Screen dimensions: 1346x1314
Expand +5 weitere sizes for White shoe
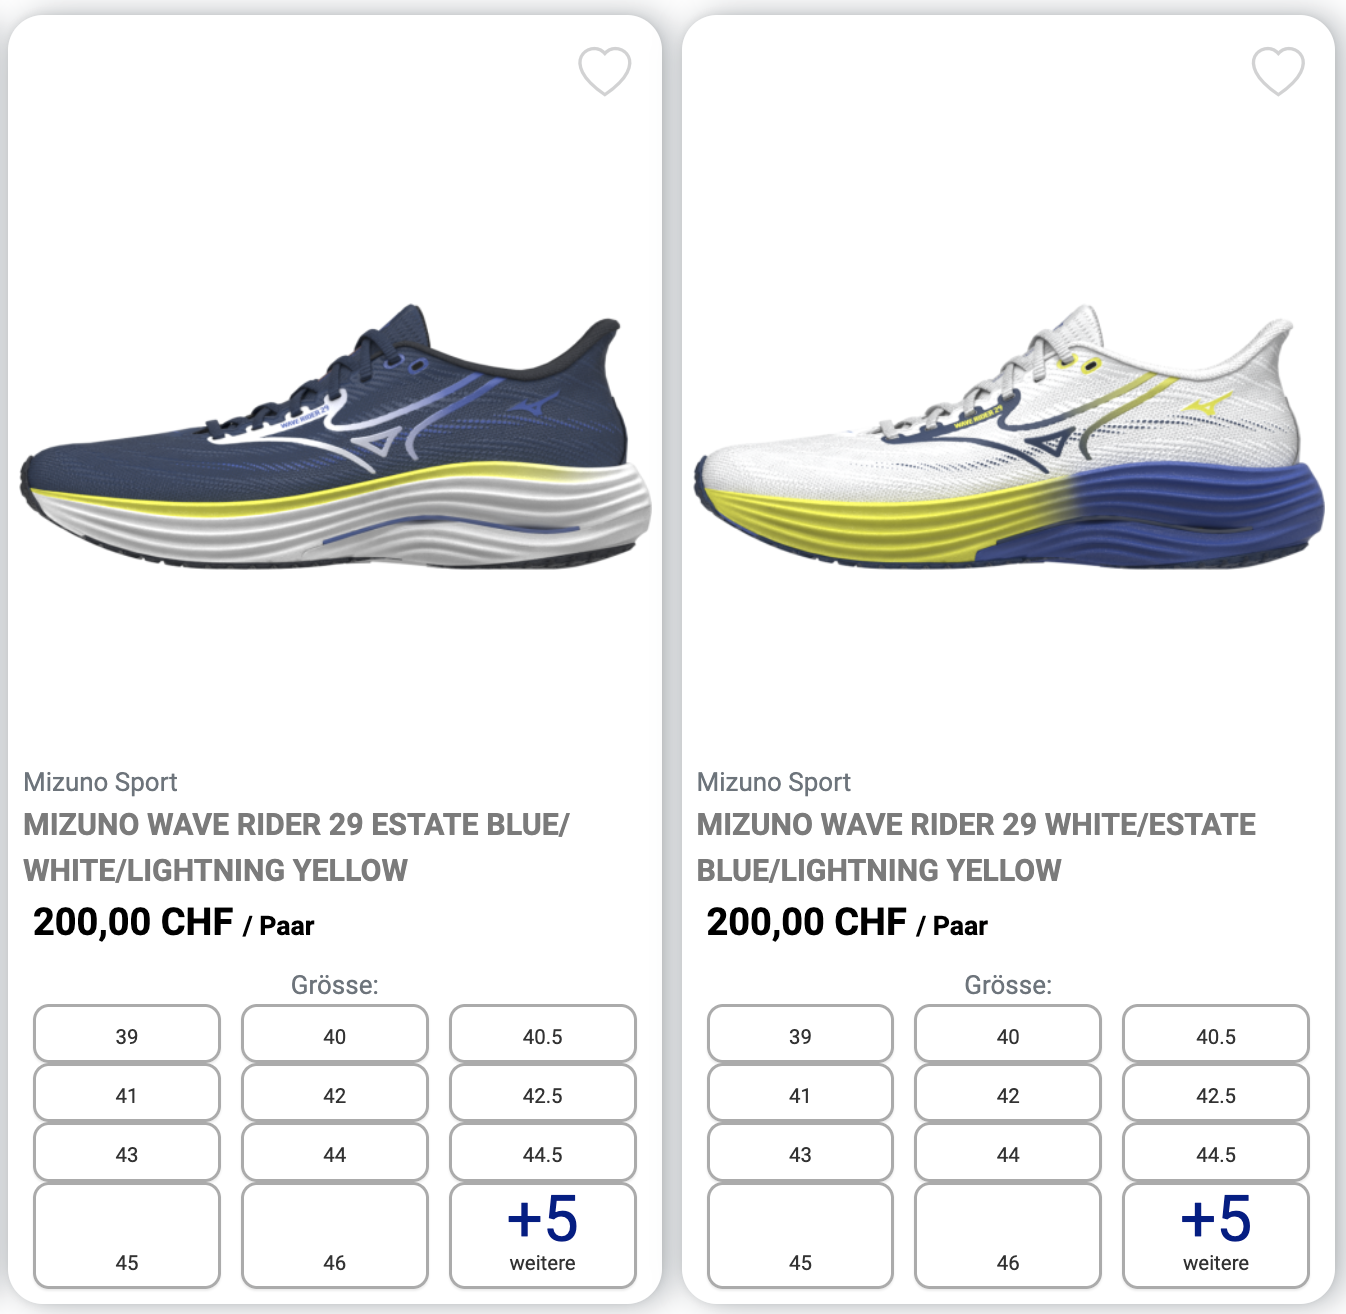[1216, 1236]
